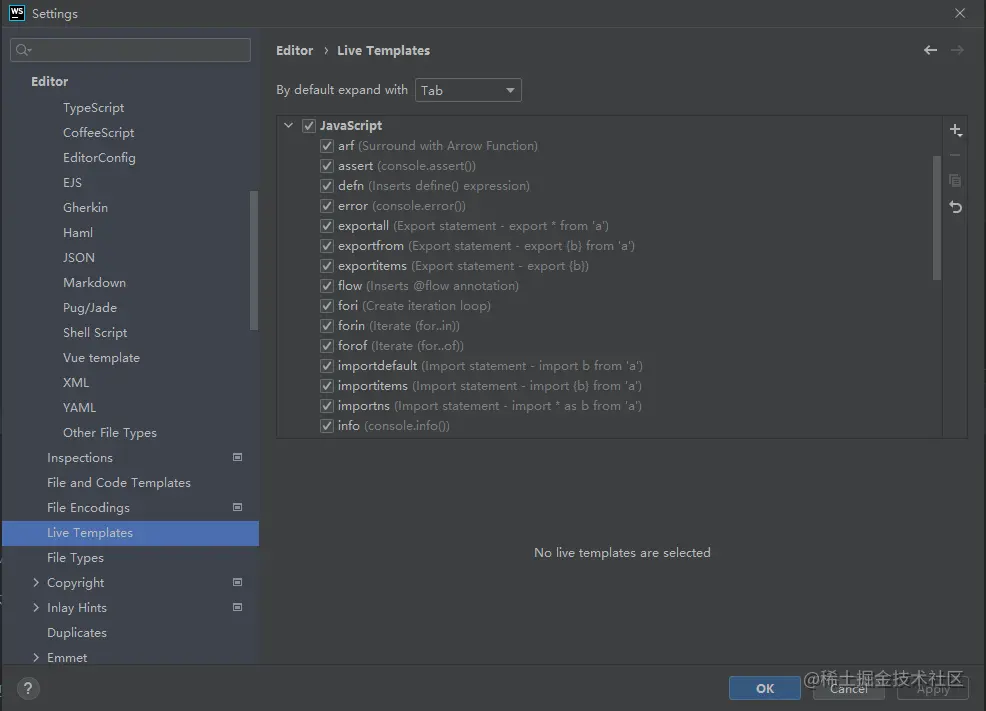Screen dimensions: 986x711
Task: Select Live Templates in the settings tree
Action: [x=131, y=533]
